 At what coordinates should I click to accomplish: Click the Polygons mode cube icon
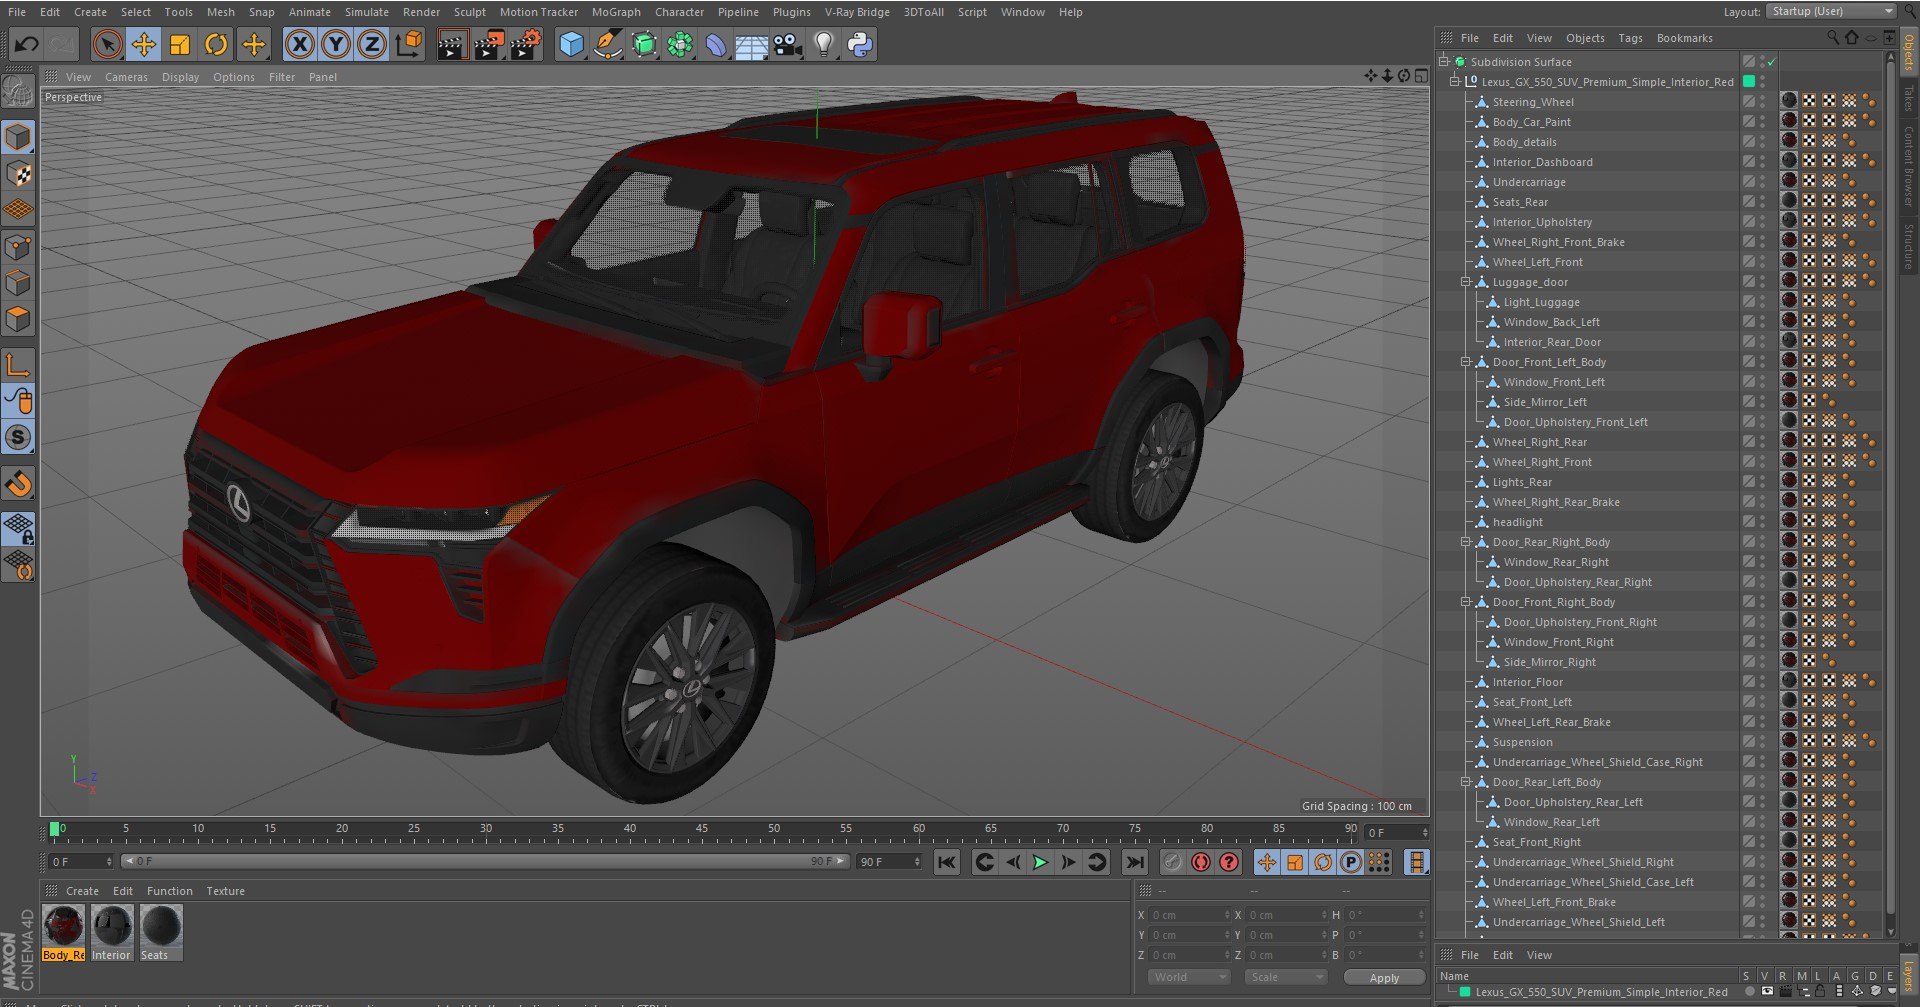click(18, 318)
